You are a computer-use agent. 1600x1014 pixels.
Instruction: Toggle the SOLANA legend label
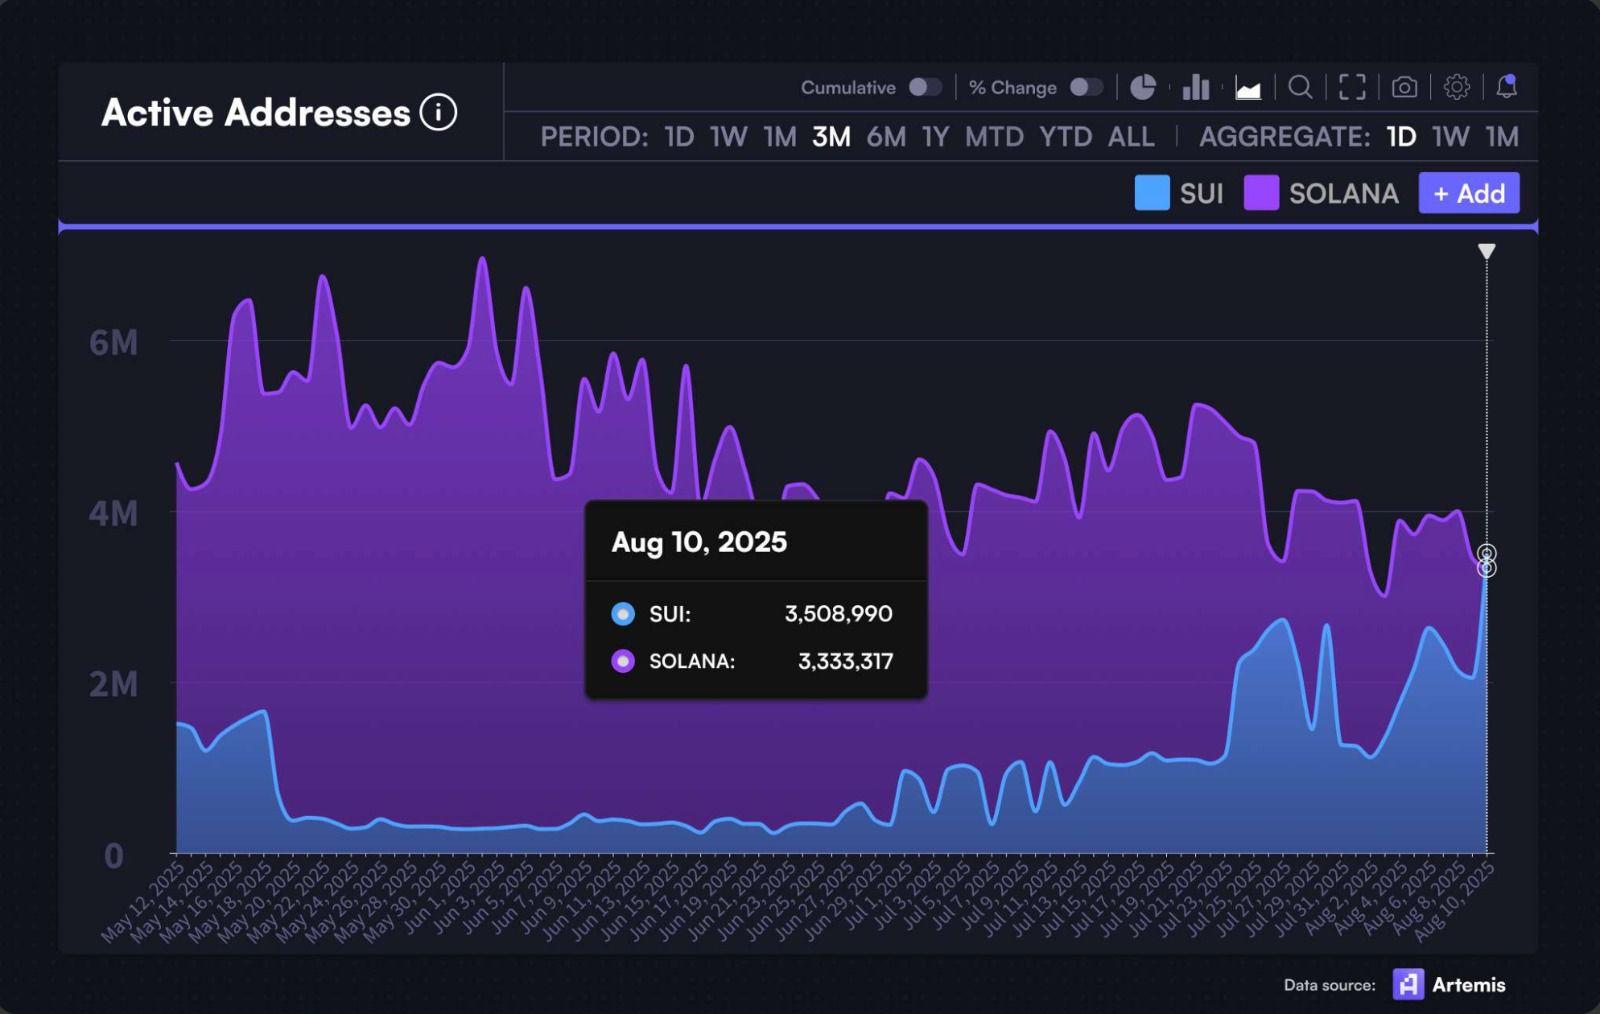point(1344,193)
